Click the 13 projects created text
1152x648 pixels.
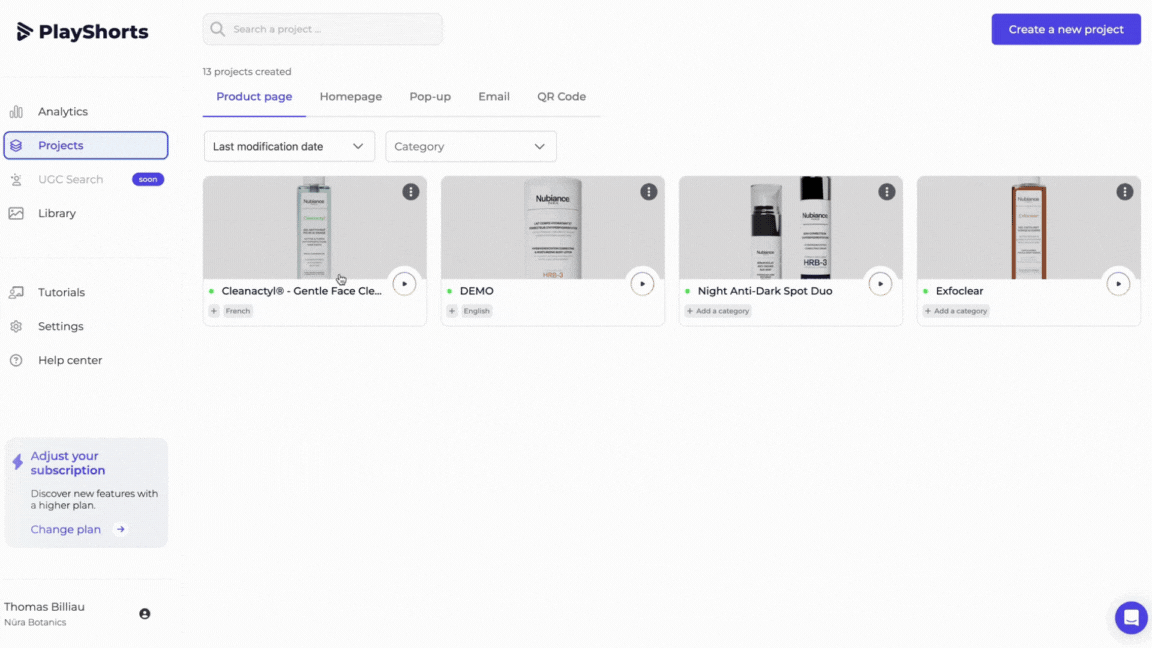coord(247,71)
